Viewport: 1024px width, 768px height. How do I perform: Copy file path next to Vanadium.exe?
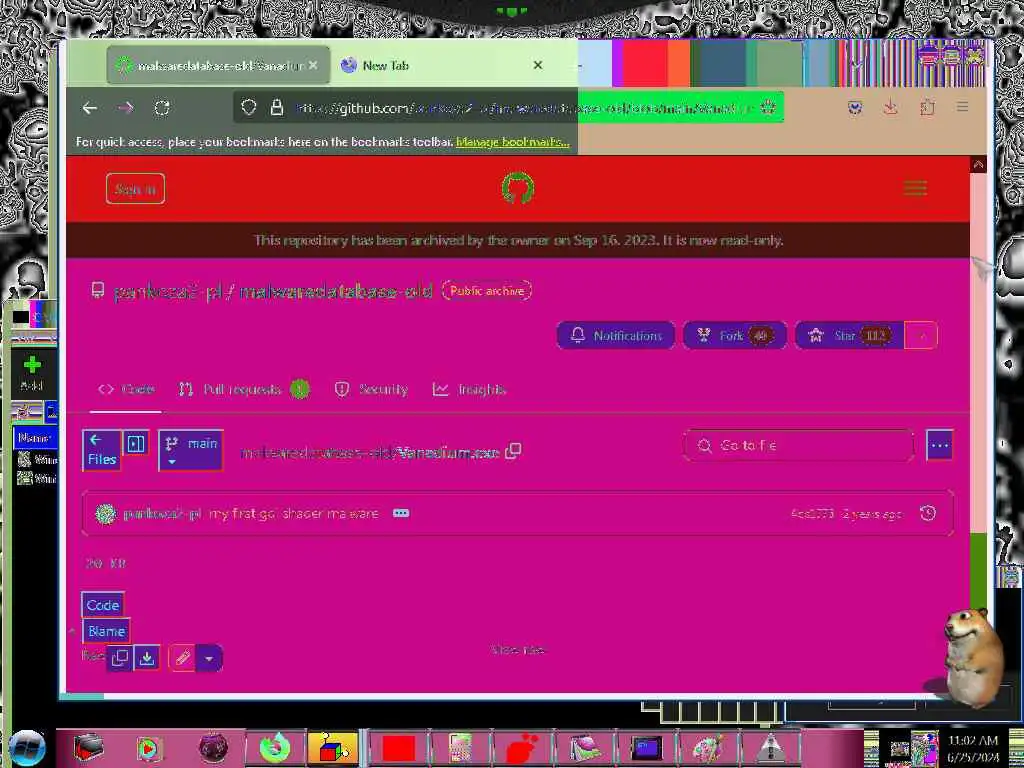pos(514,451)
